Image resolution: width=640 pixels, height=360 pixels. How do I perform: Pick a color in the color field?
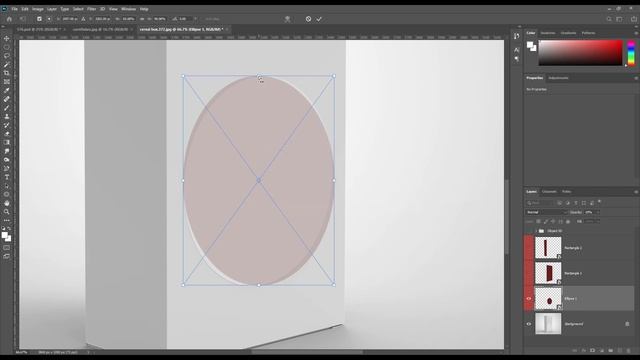pyautogui.click(x=580, y=53)
